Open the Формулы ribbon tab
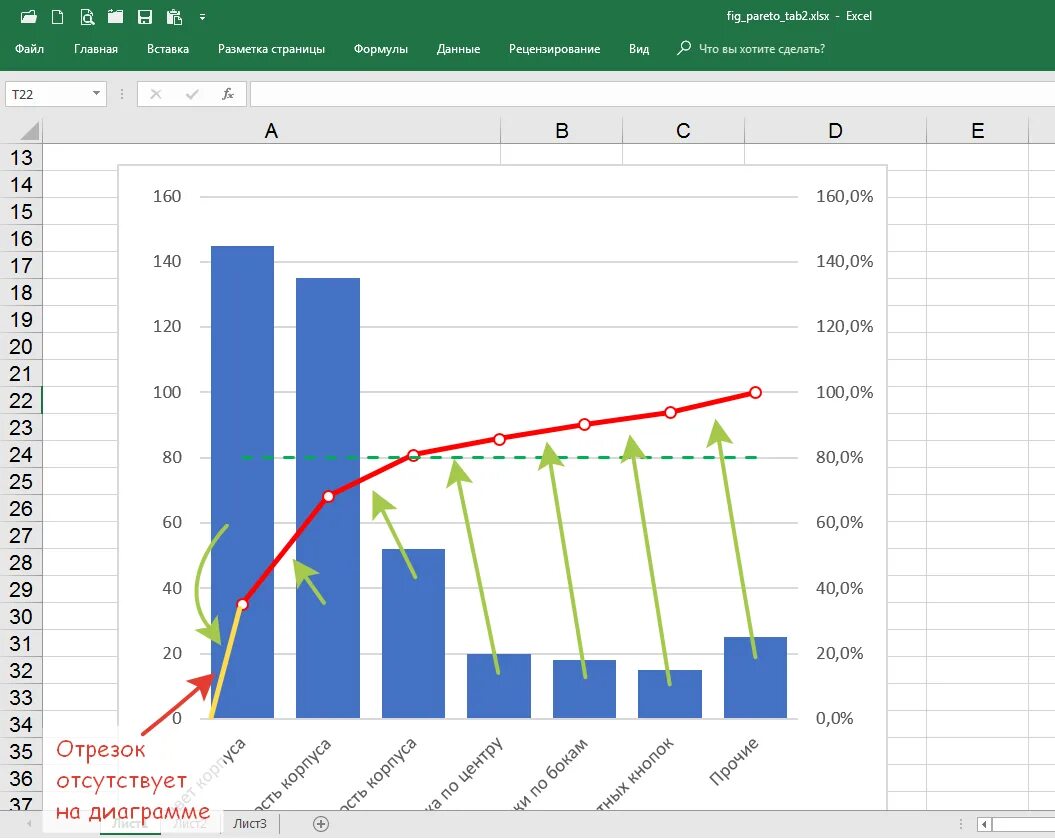The image size is (1055, 839). [x=381, y=49]
